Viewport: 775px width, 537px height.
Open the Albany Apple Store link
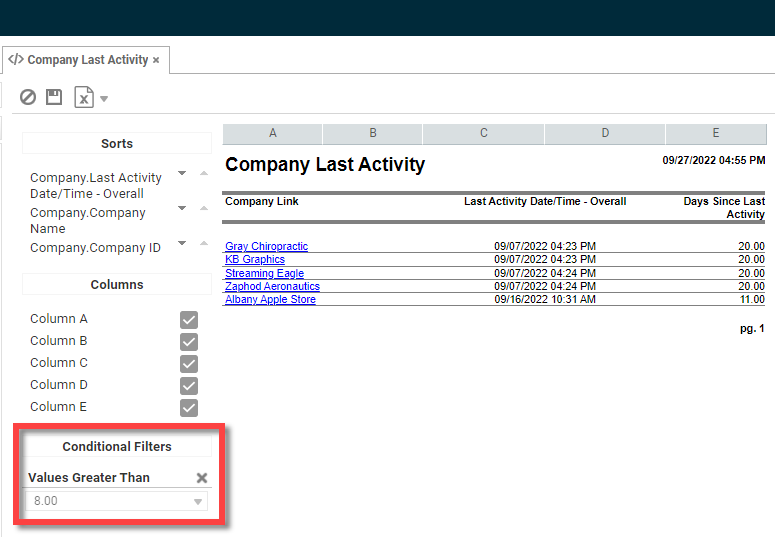pyautogui.click(x=270, y=300)
